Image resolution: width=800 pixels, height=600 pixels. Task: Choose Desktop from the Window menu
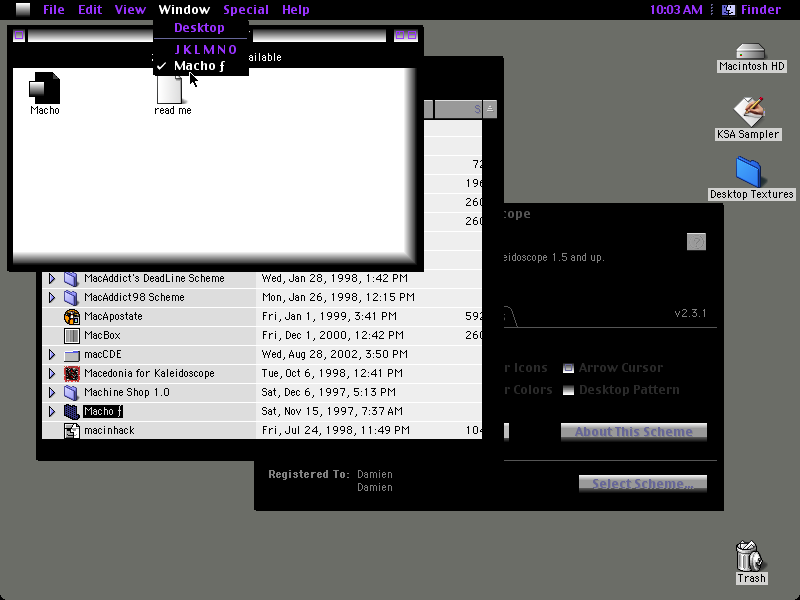tap(200, 28)
